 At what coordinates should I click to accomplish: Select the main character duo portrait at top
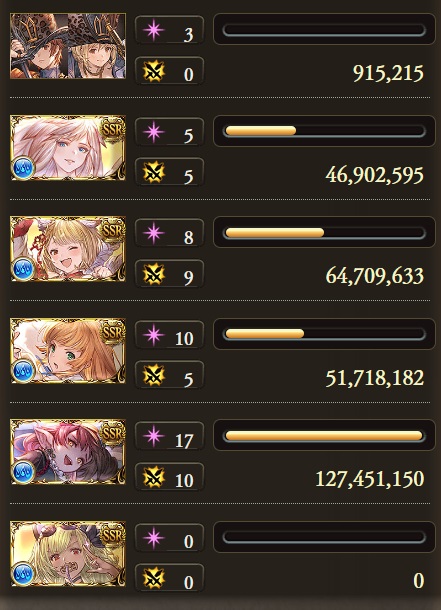[x=68, y=46]
